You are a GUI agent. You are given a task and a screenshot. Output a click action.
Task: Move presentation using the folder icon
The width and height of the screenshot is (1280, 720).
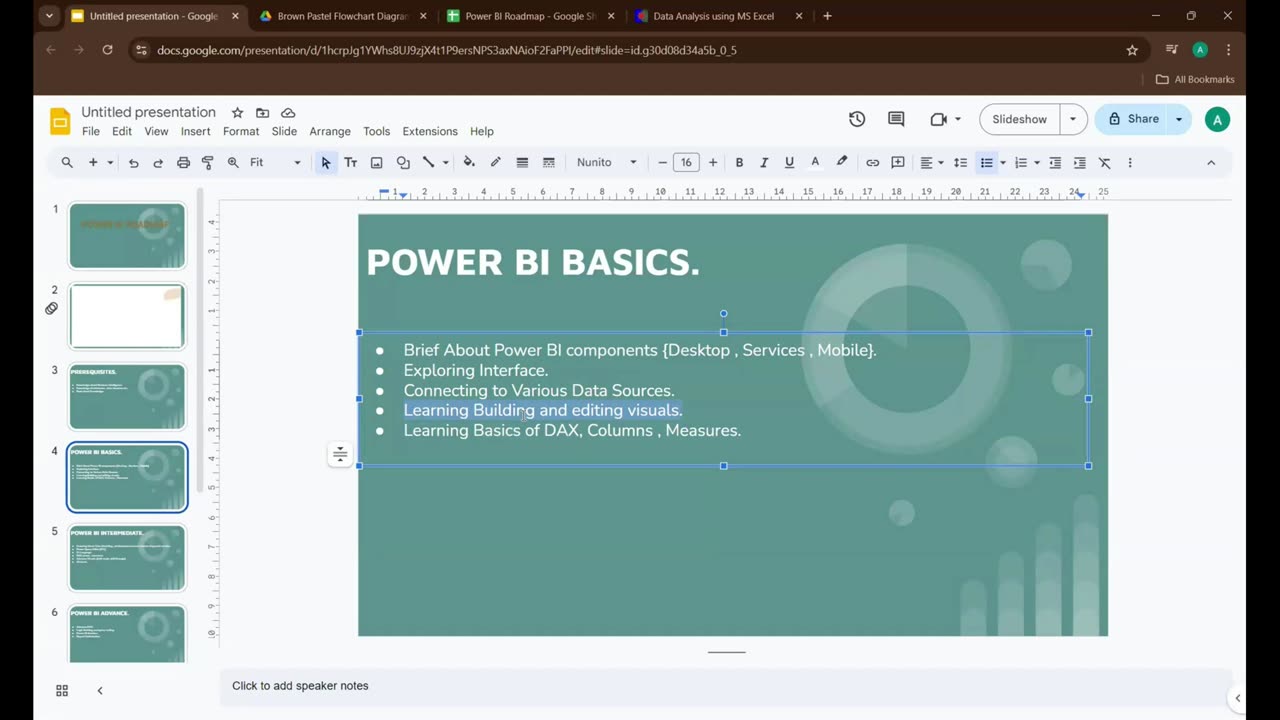pos(262,113)
